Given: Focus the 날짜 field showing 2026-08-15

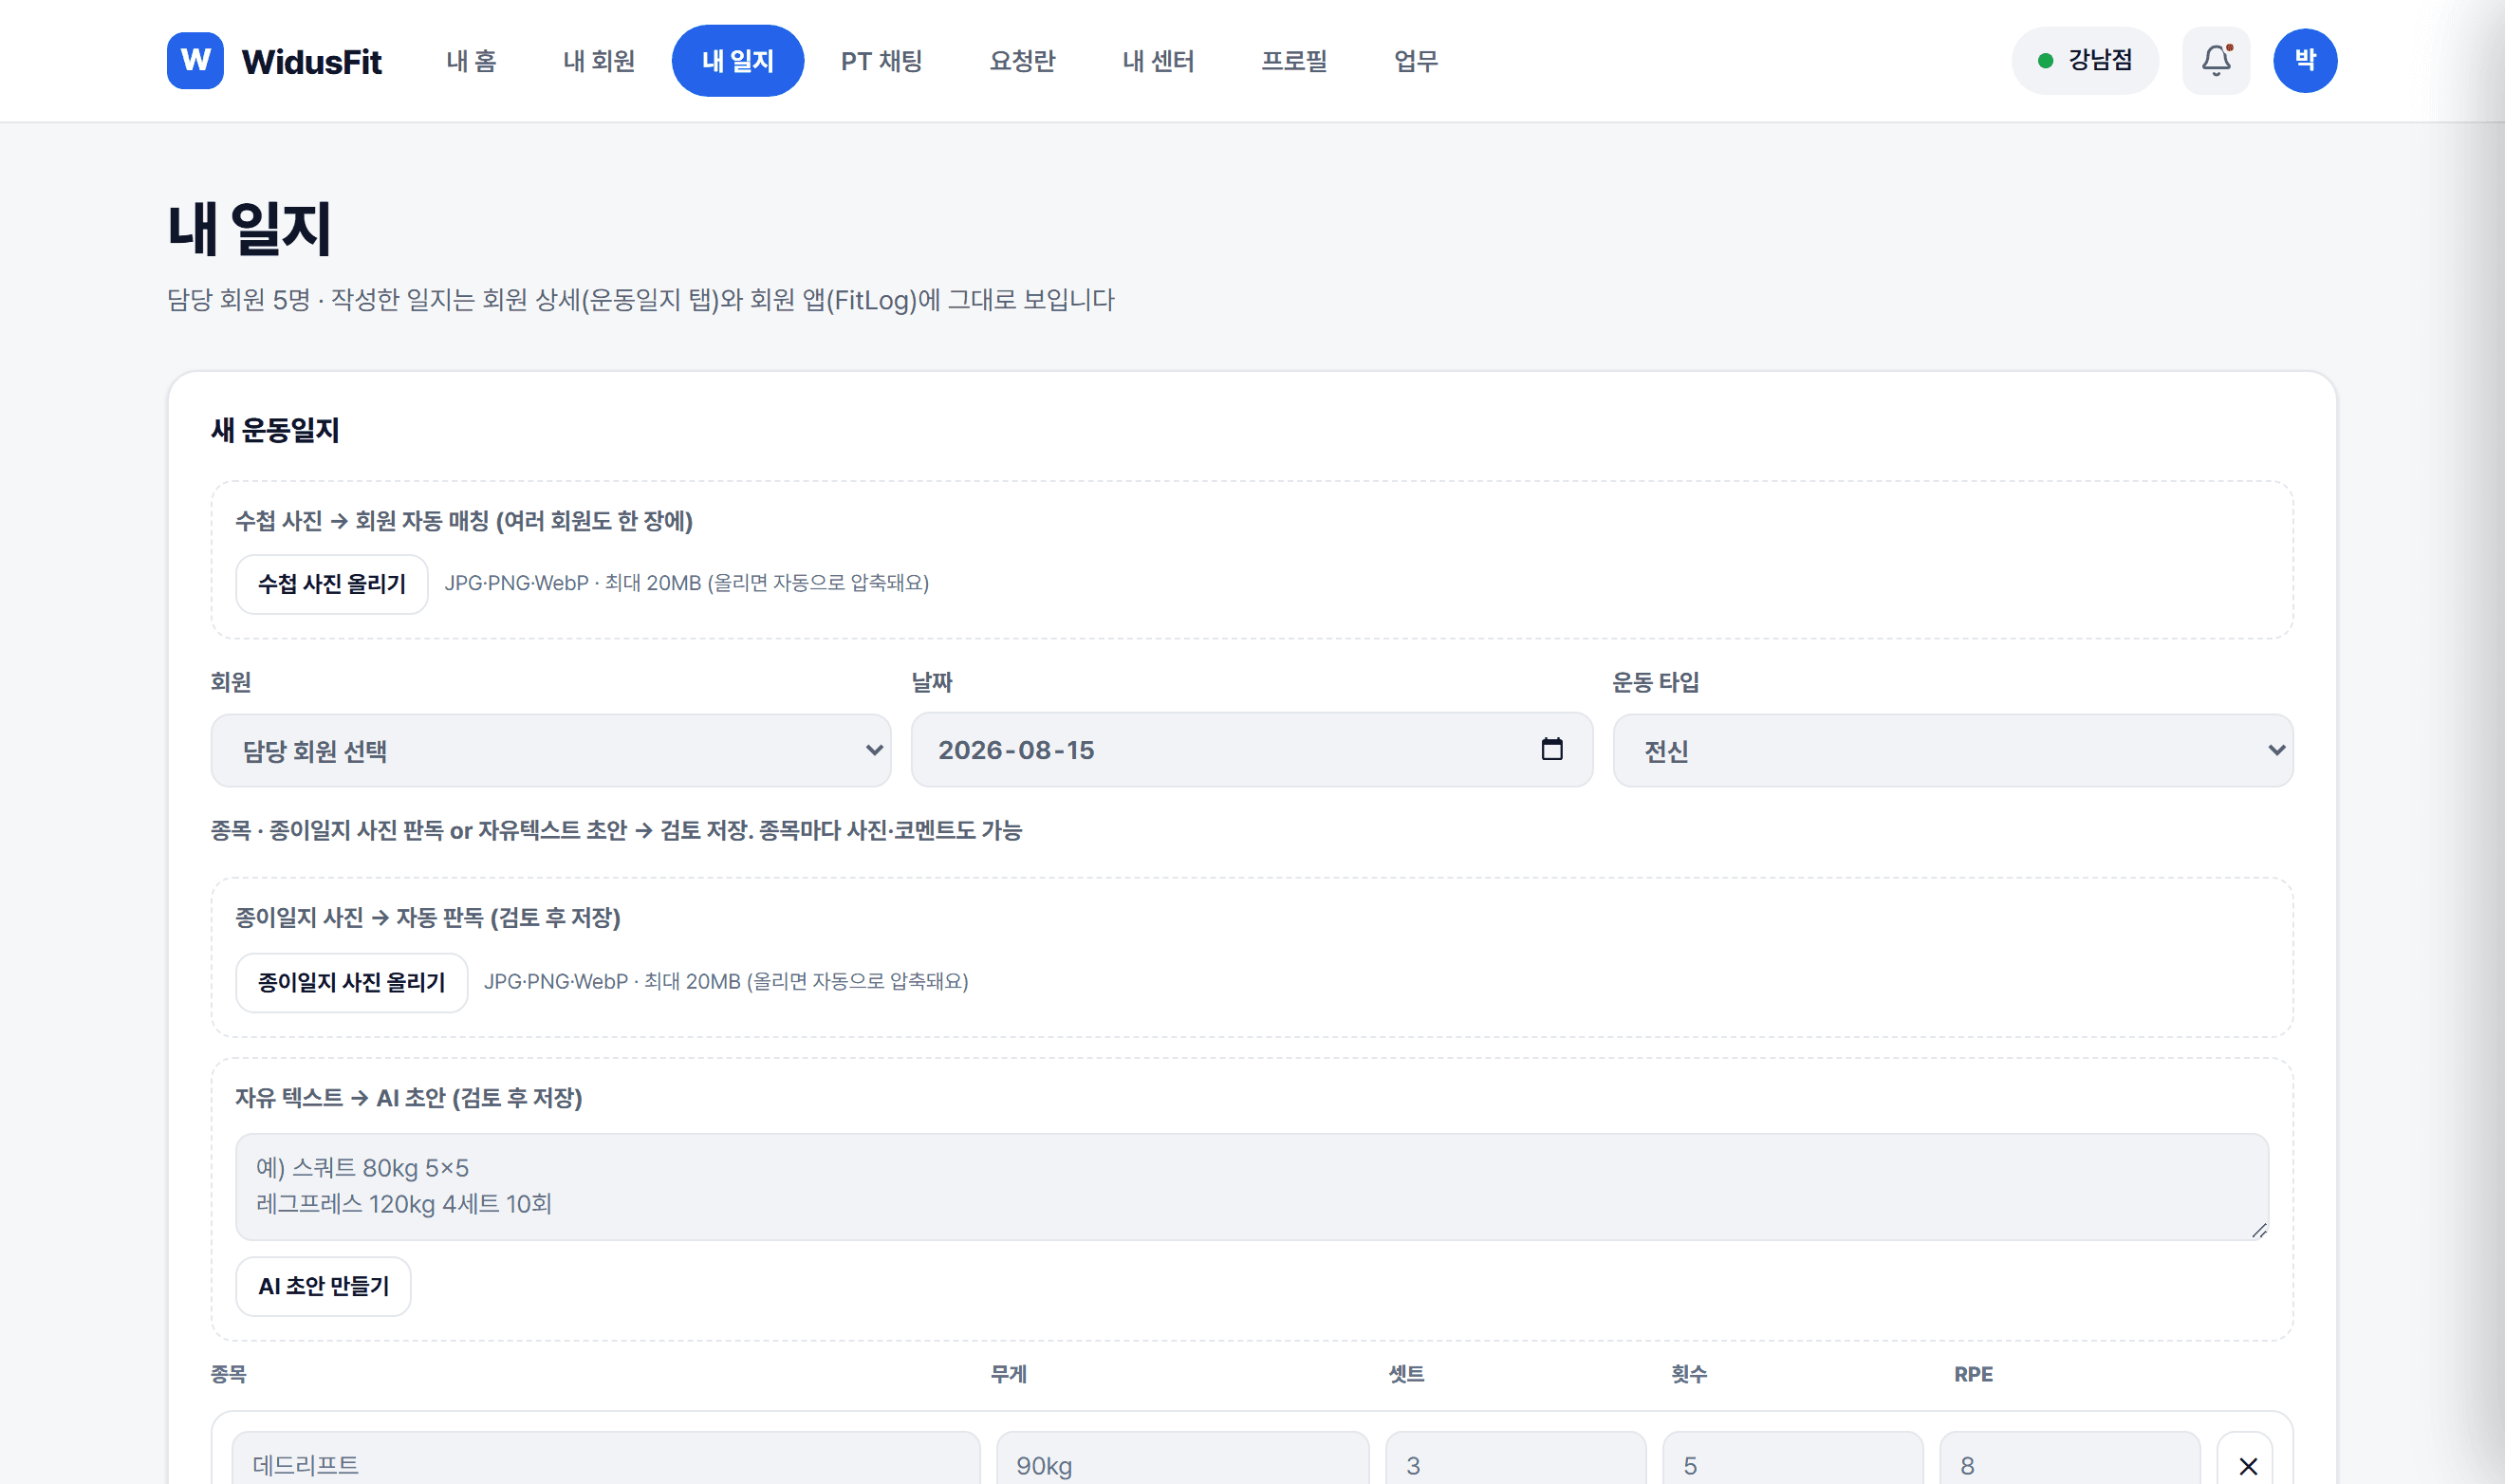Looking at the screenshot, I should pos(1252,750).
